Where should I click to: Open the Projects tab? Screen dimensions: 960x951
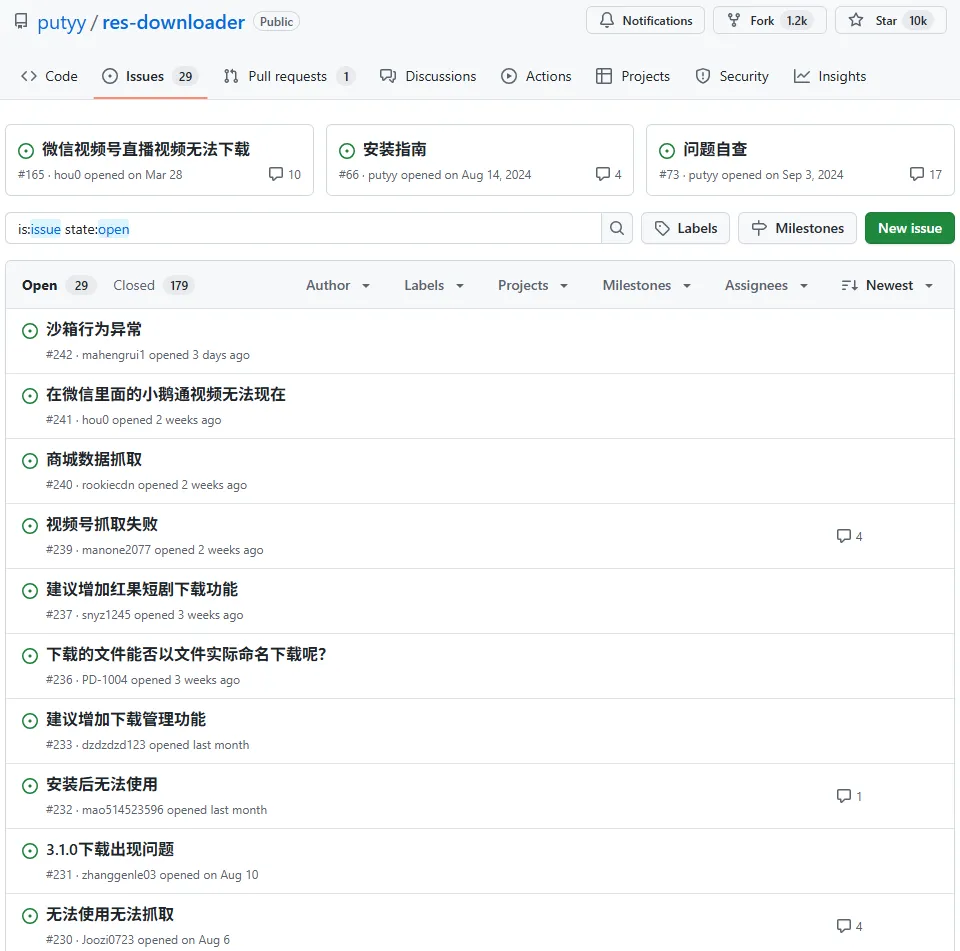tap(633, 77)
